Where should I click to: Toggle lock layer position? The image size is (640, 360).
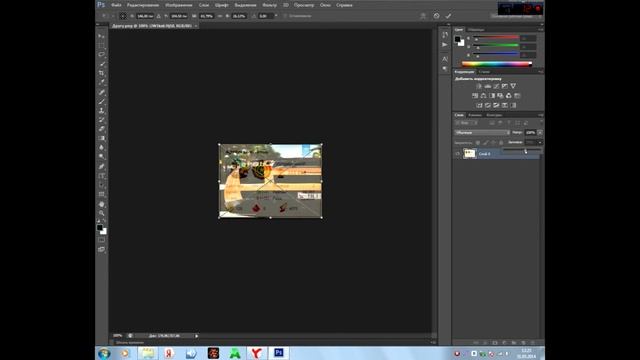coord(493,142)
